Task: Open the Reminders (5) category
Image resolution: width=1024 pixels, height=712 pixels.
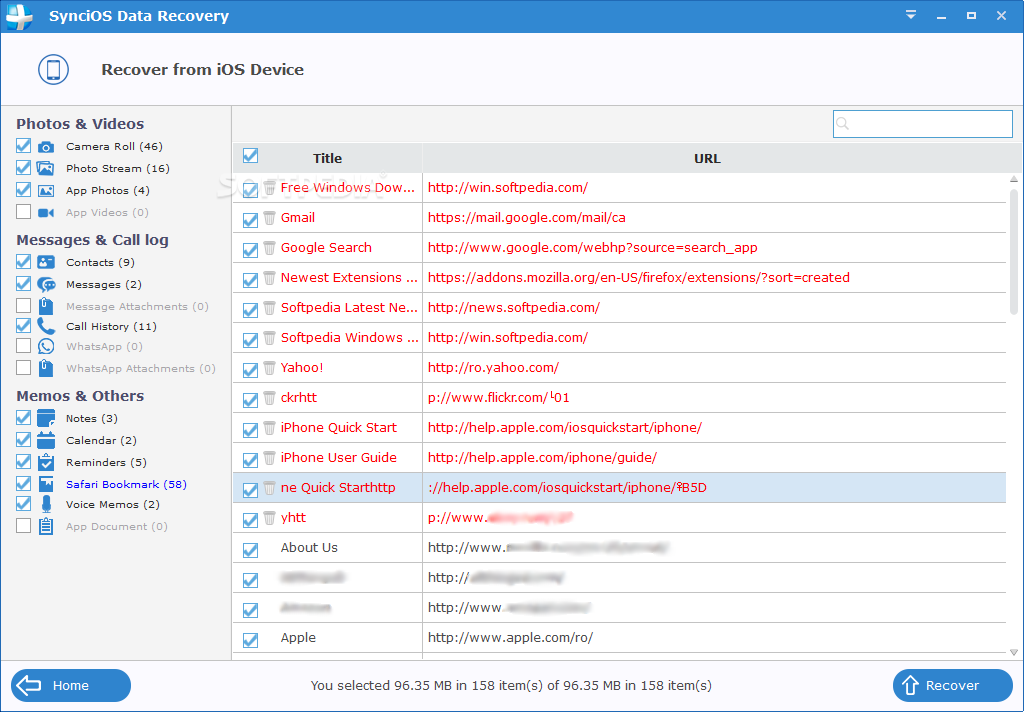Action: tap(106, 462)
